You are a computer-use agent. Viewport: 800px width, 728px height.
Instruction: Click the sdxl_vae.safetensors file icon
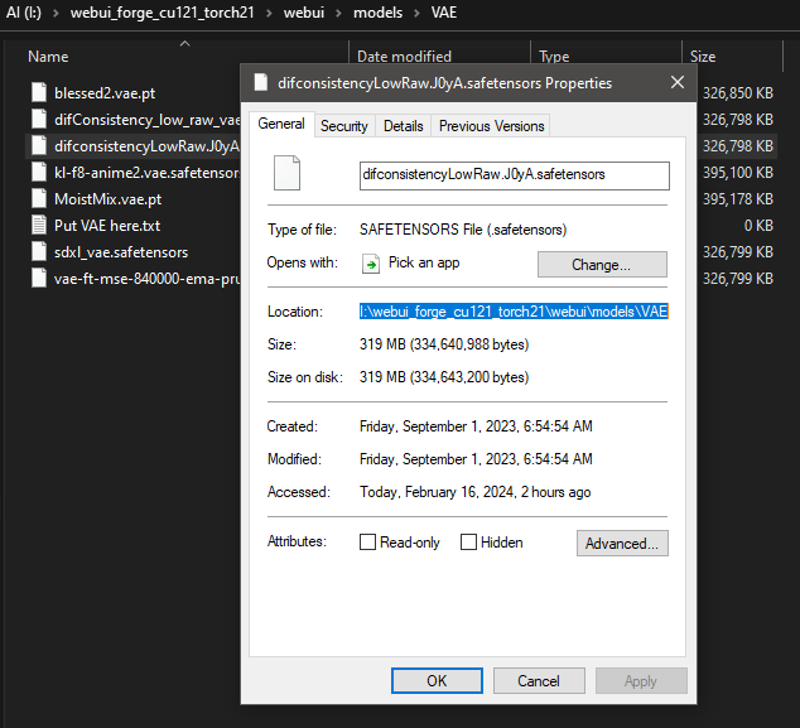(x=39, y=252)
